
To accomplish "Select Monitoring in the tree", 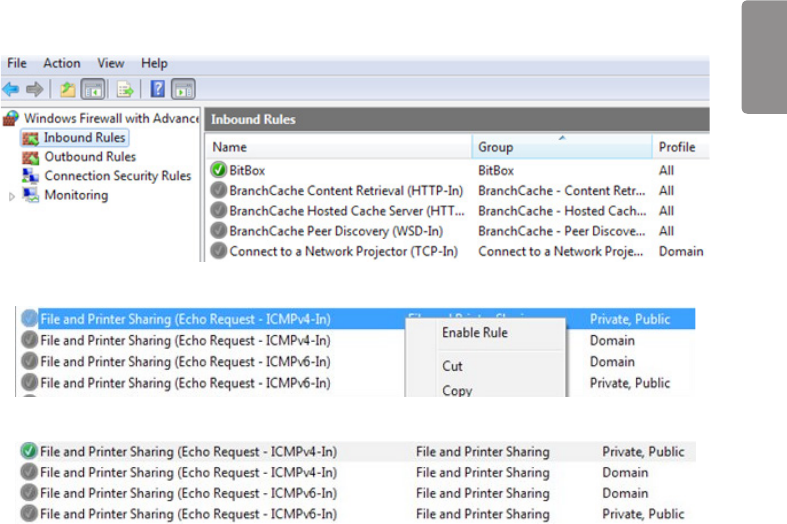I will 76,195.
